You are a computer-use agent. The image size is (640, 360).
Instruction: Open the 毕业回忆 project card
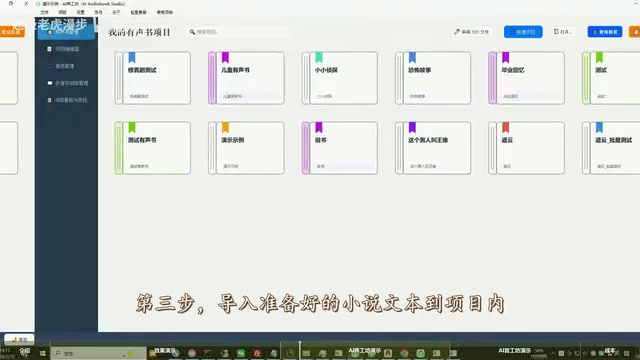click(x=527, y=78)
